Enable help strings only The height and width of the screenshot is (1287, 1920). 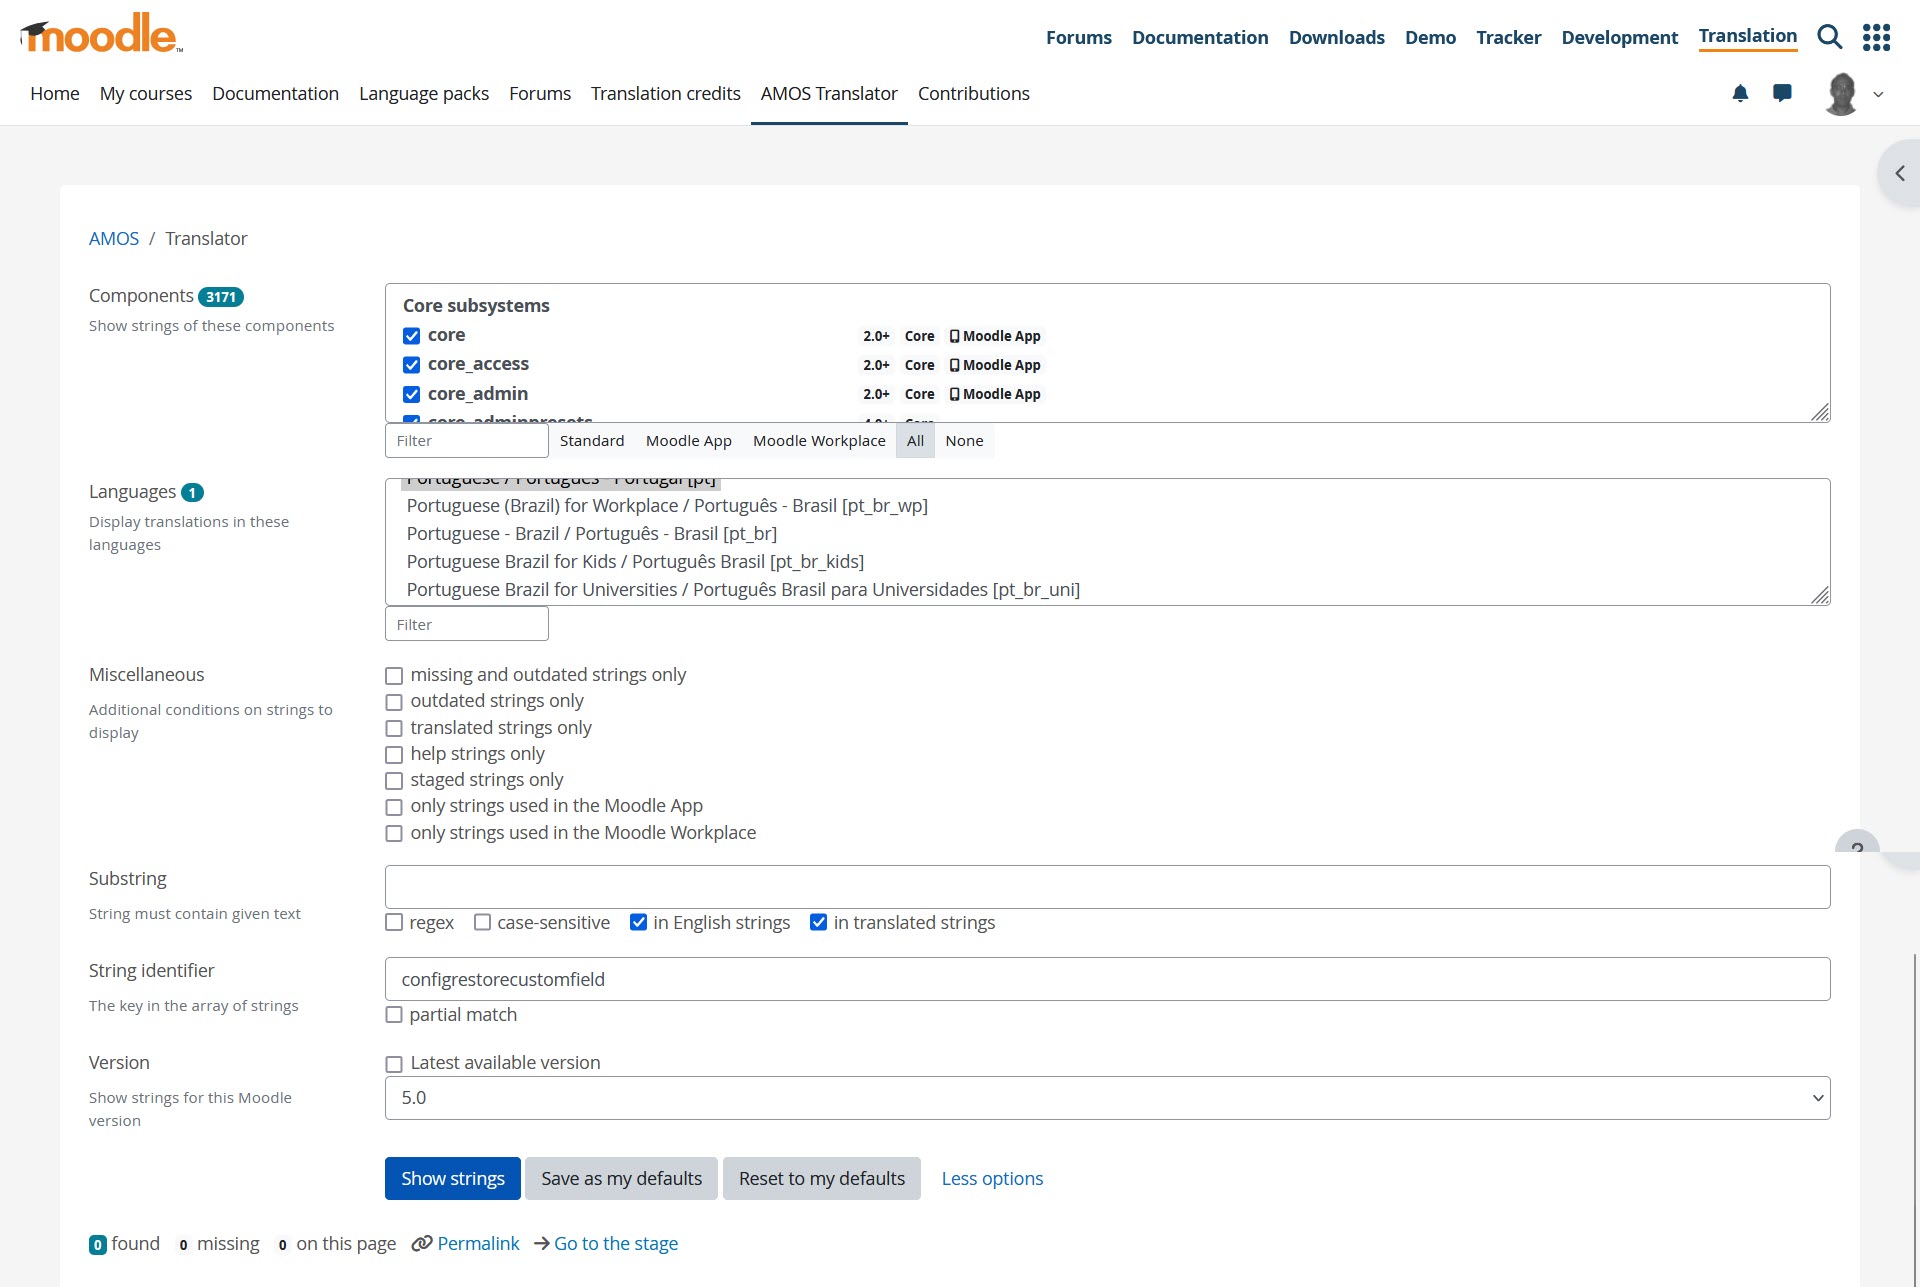click(x=394, y=755)
